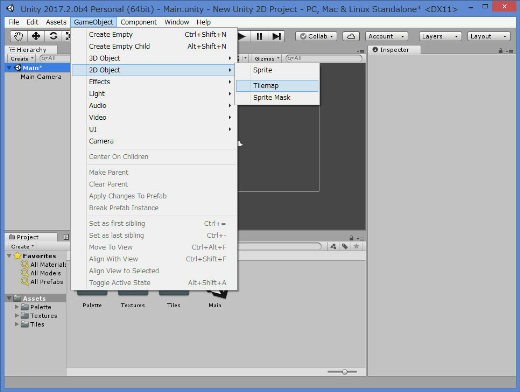Collapse the Assets folder tree
Screen dimensions: 520x392
pyautogui.click(x=9, y=298)
